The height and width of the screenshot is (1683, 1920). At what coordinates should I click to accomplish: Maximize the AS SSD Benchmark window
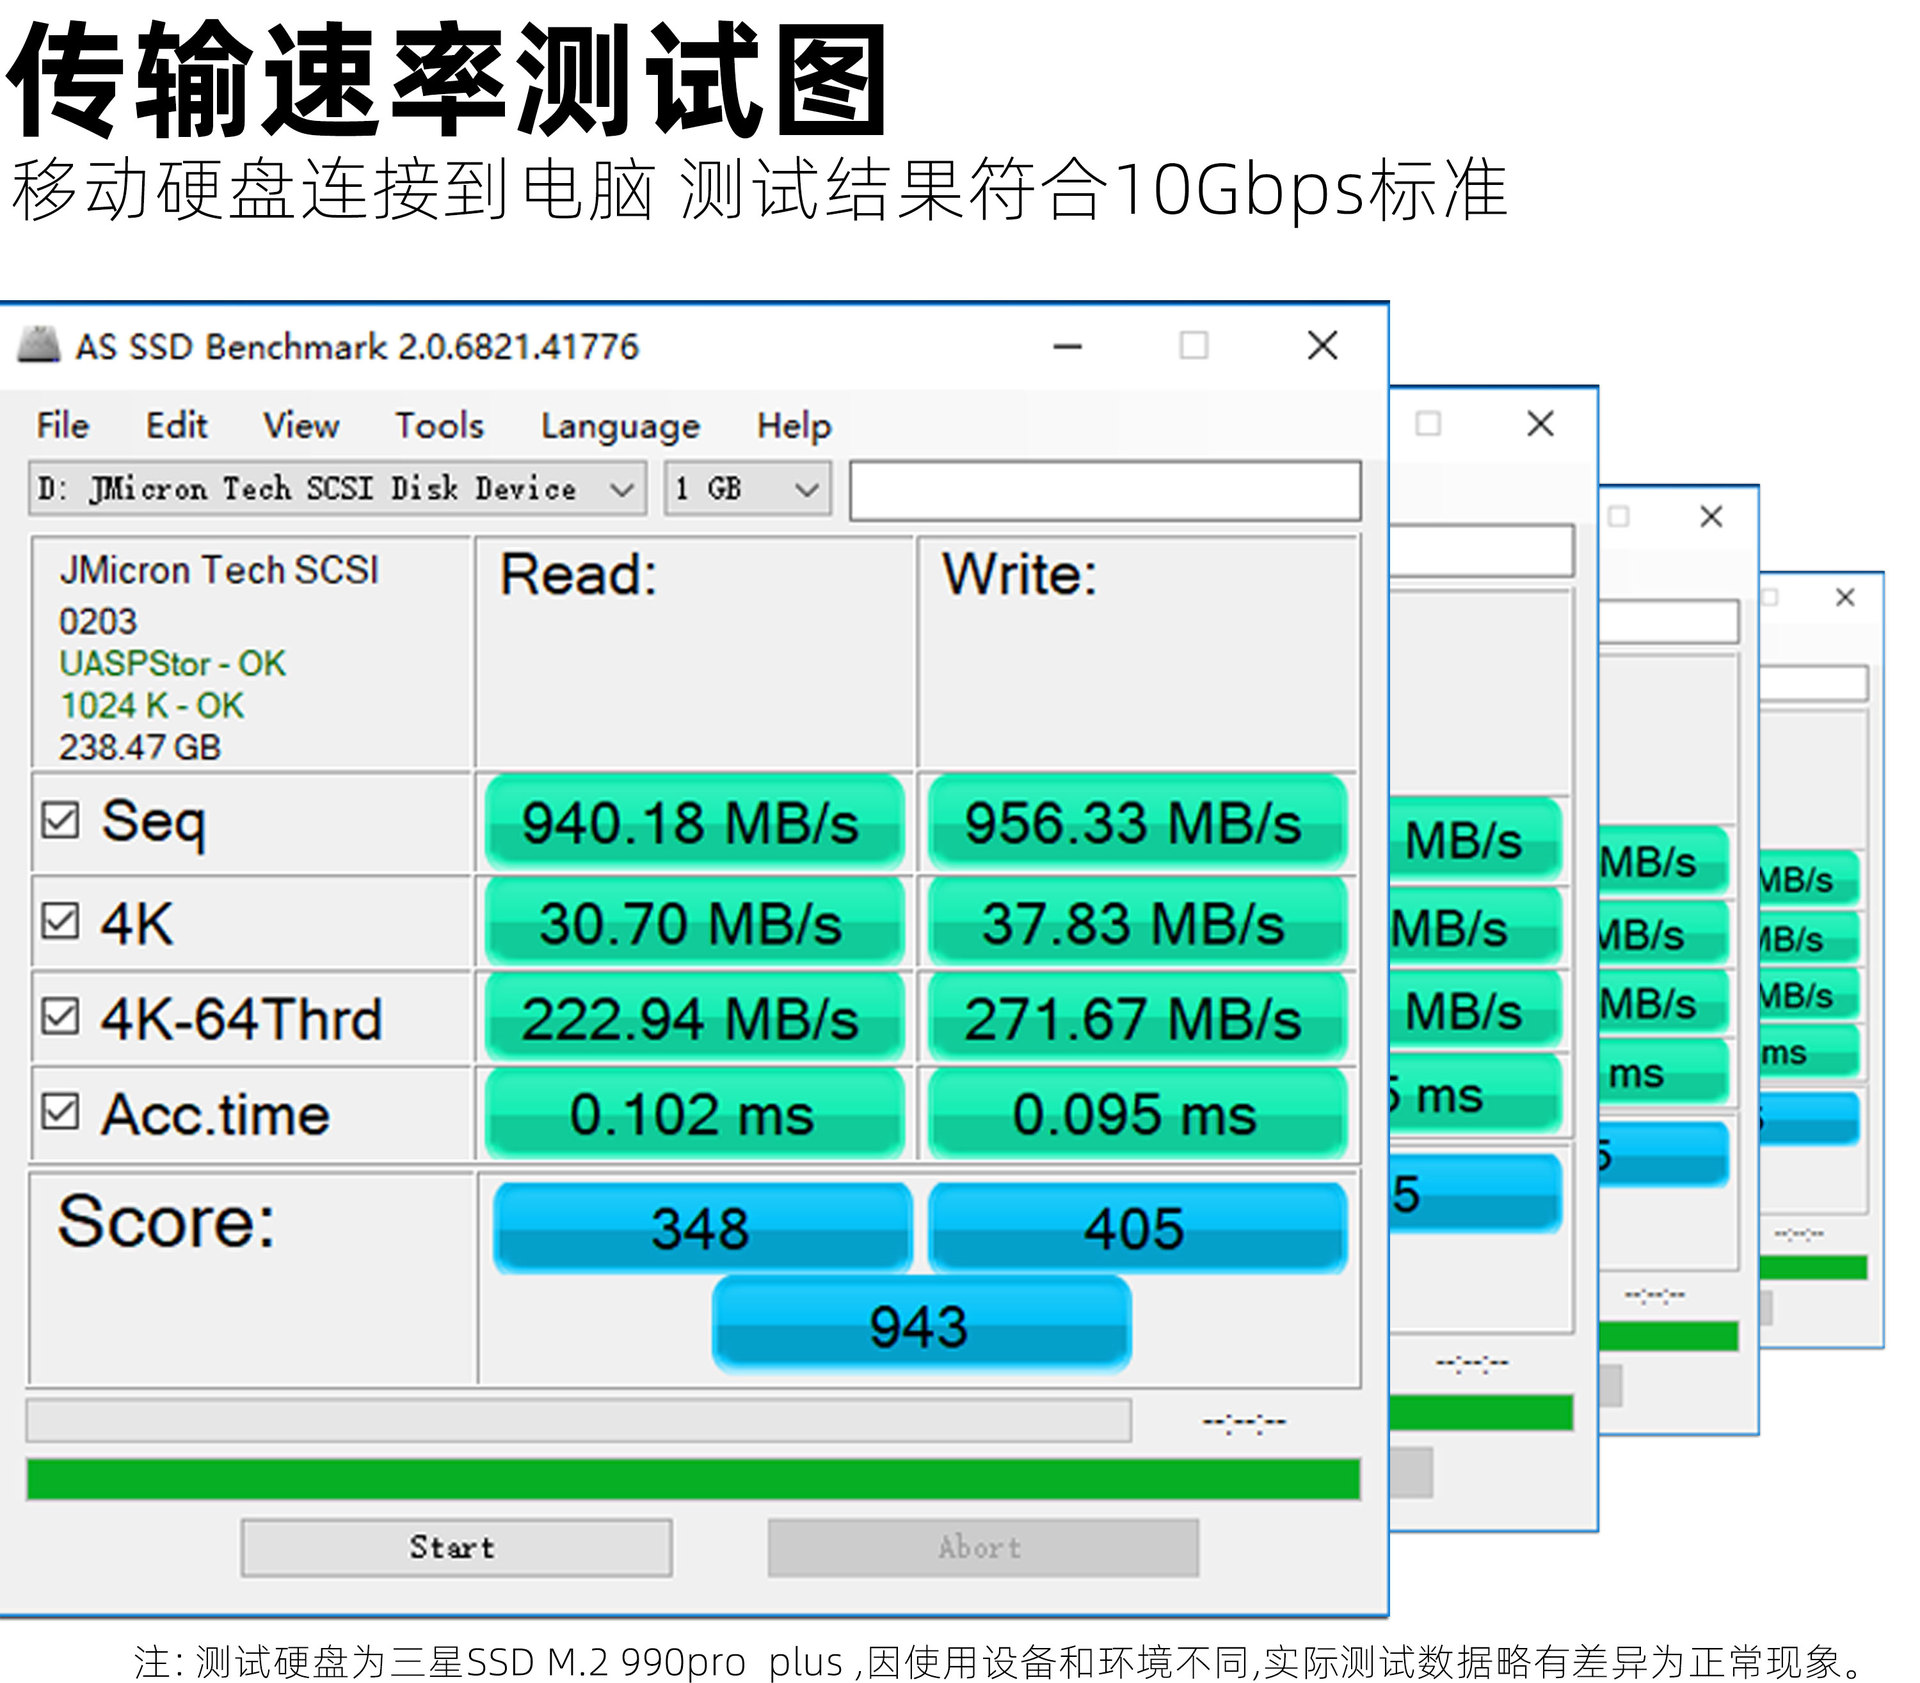(x=1193, y=346)
